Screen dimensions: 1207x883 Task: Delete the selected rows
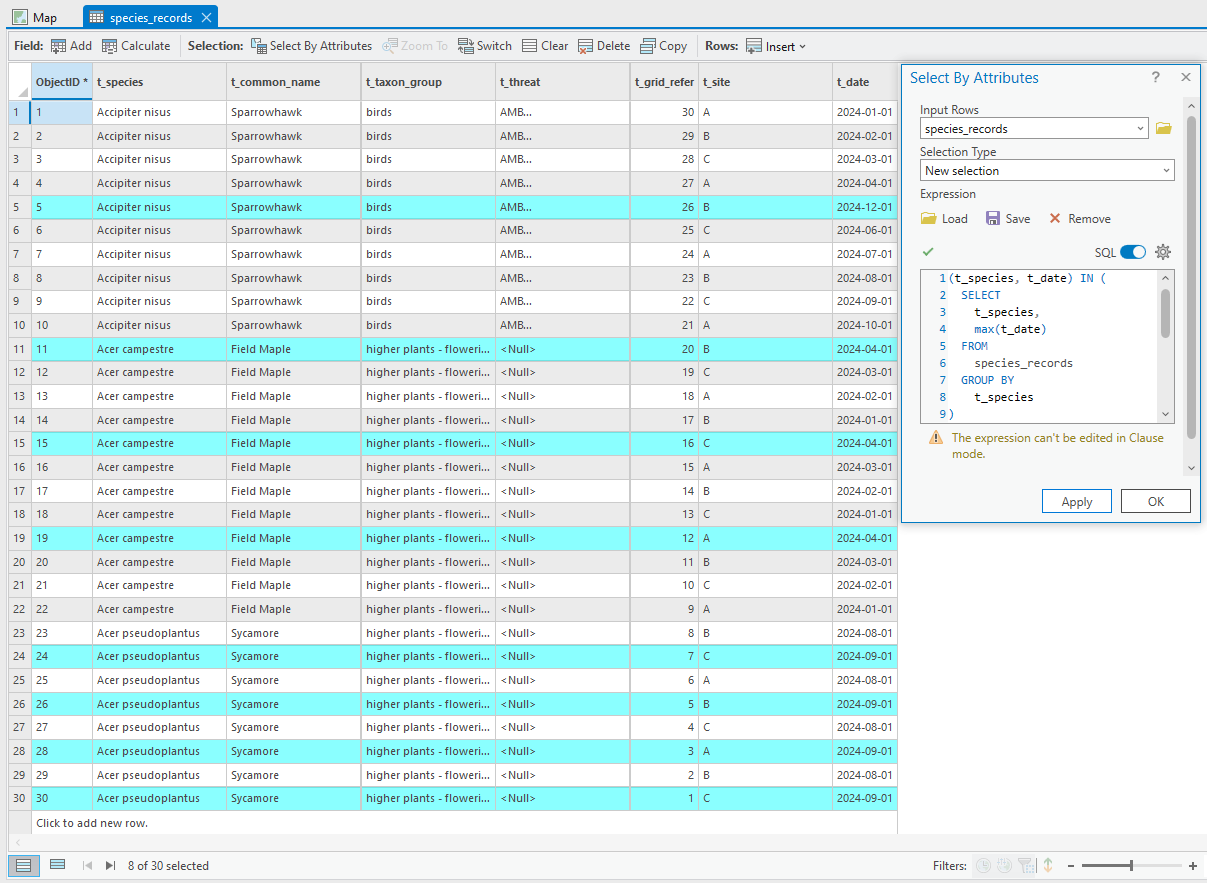pyautogui.click(x=603, y=46)
